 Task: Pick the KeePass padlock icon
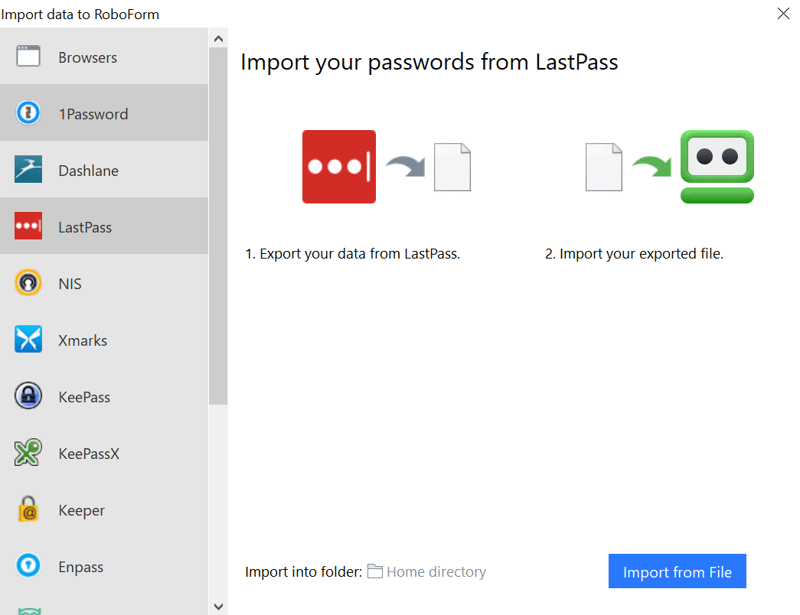pyautogui.click(x=28, y=396)
